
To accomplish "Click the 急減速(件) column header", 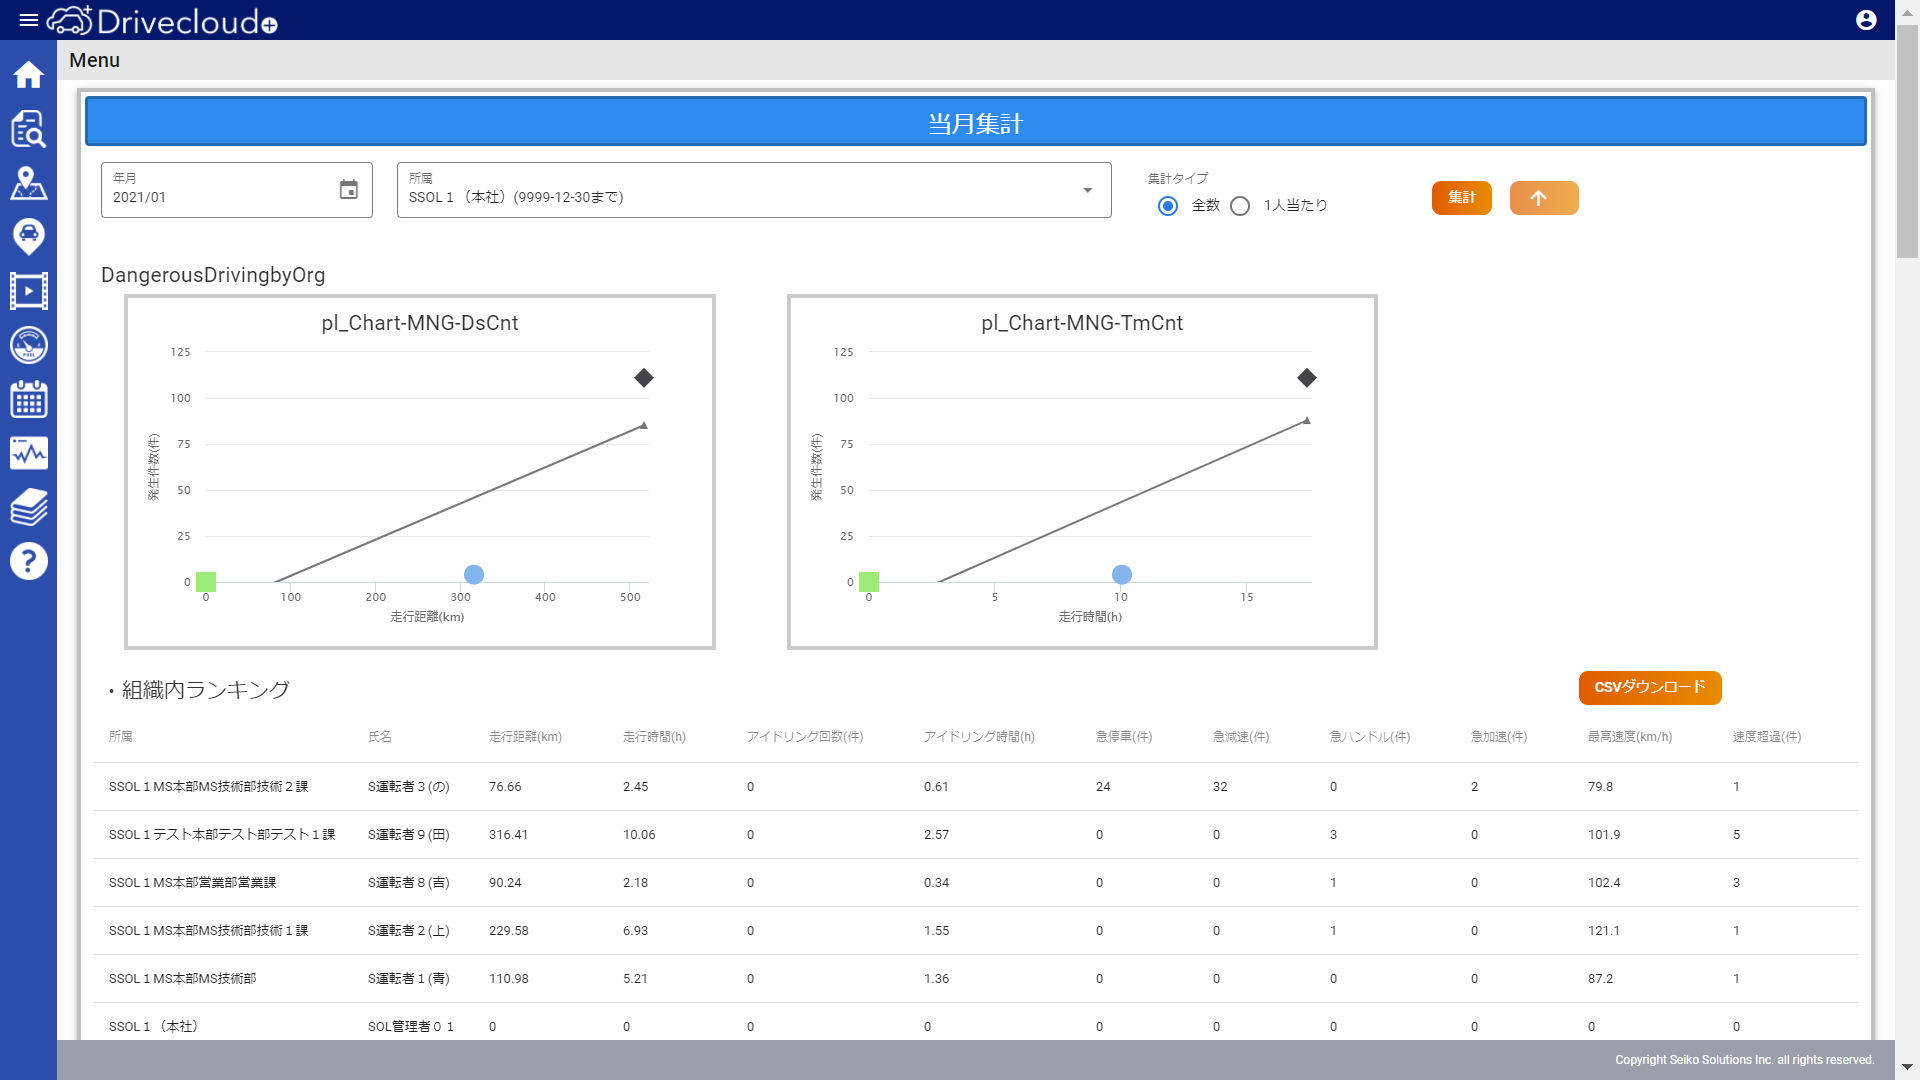I will [1241, 737].
